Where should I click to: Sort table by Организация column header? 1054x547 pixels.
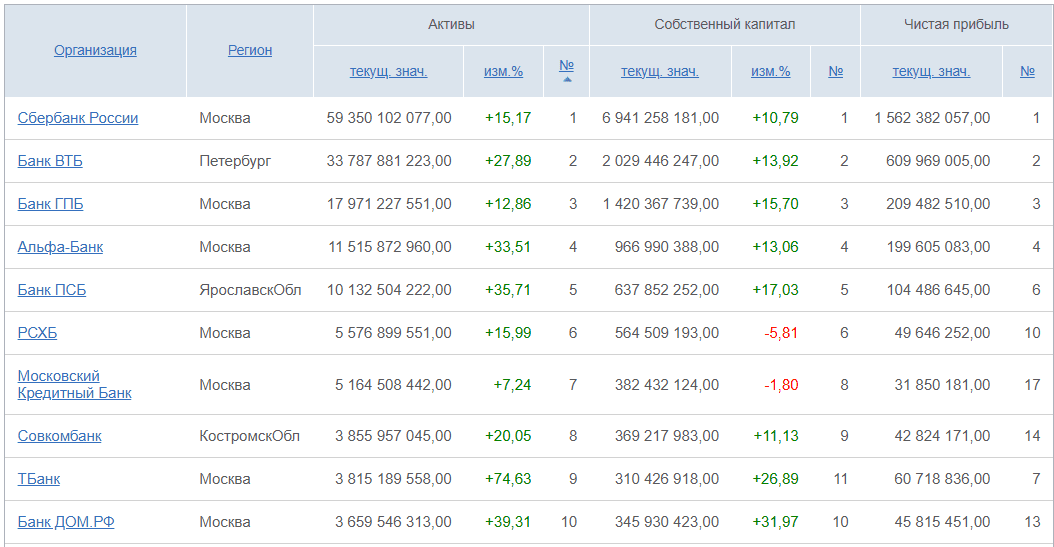[x=95, y=50]
